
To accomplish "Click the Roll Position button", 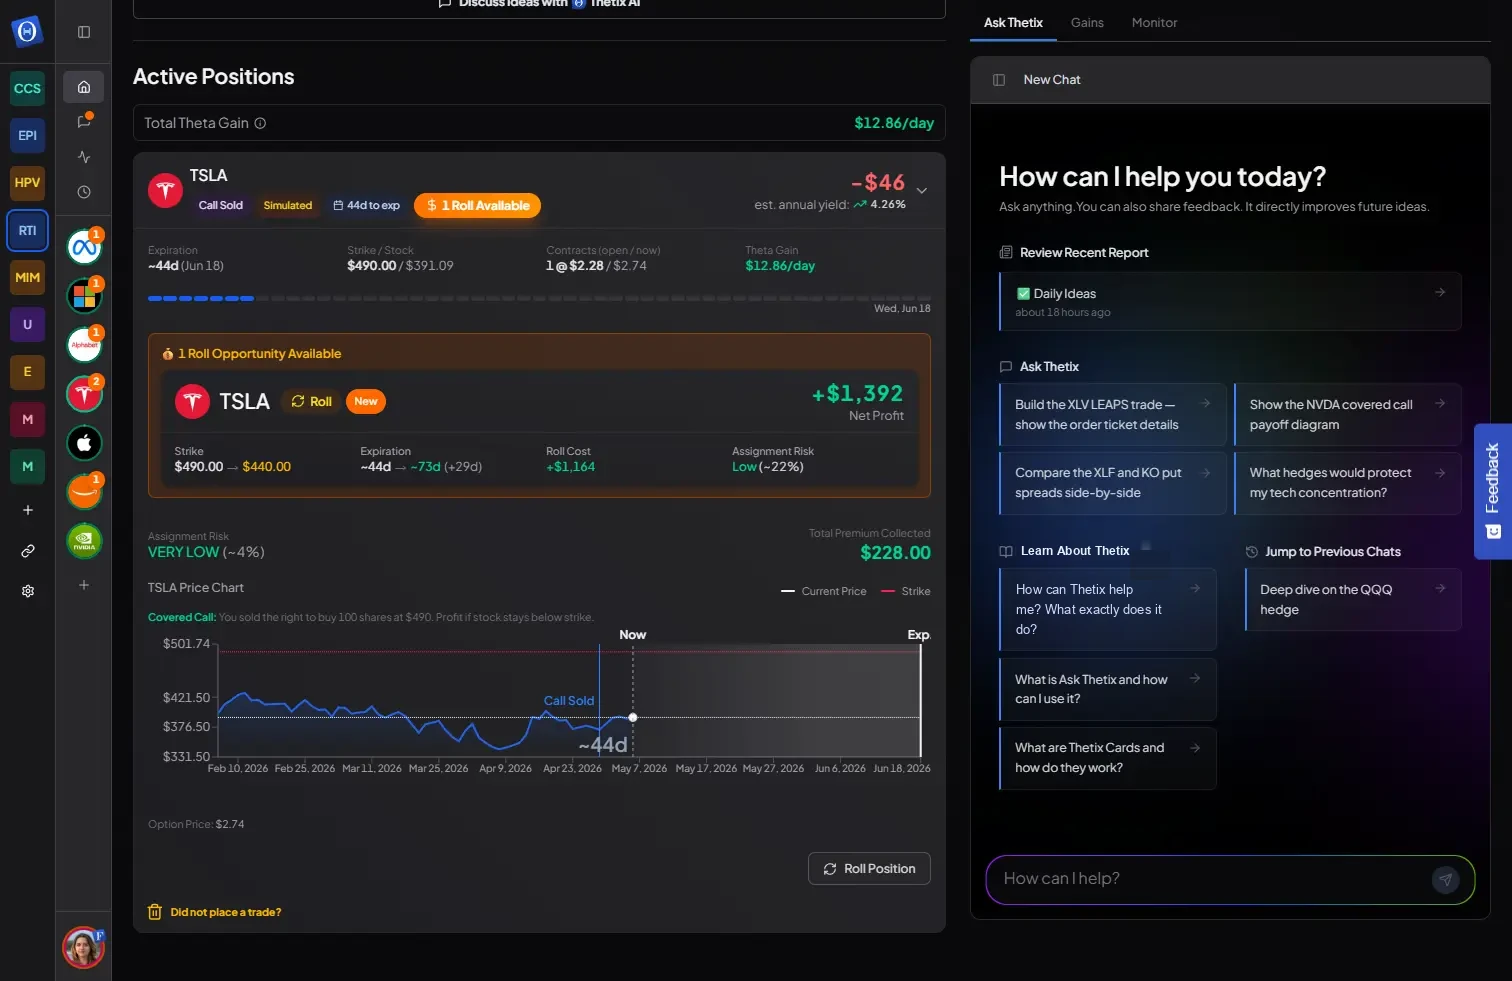I will pos(869,869).
